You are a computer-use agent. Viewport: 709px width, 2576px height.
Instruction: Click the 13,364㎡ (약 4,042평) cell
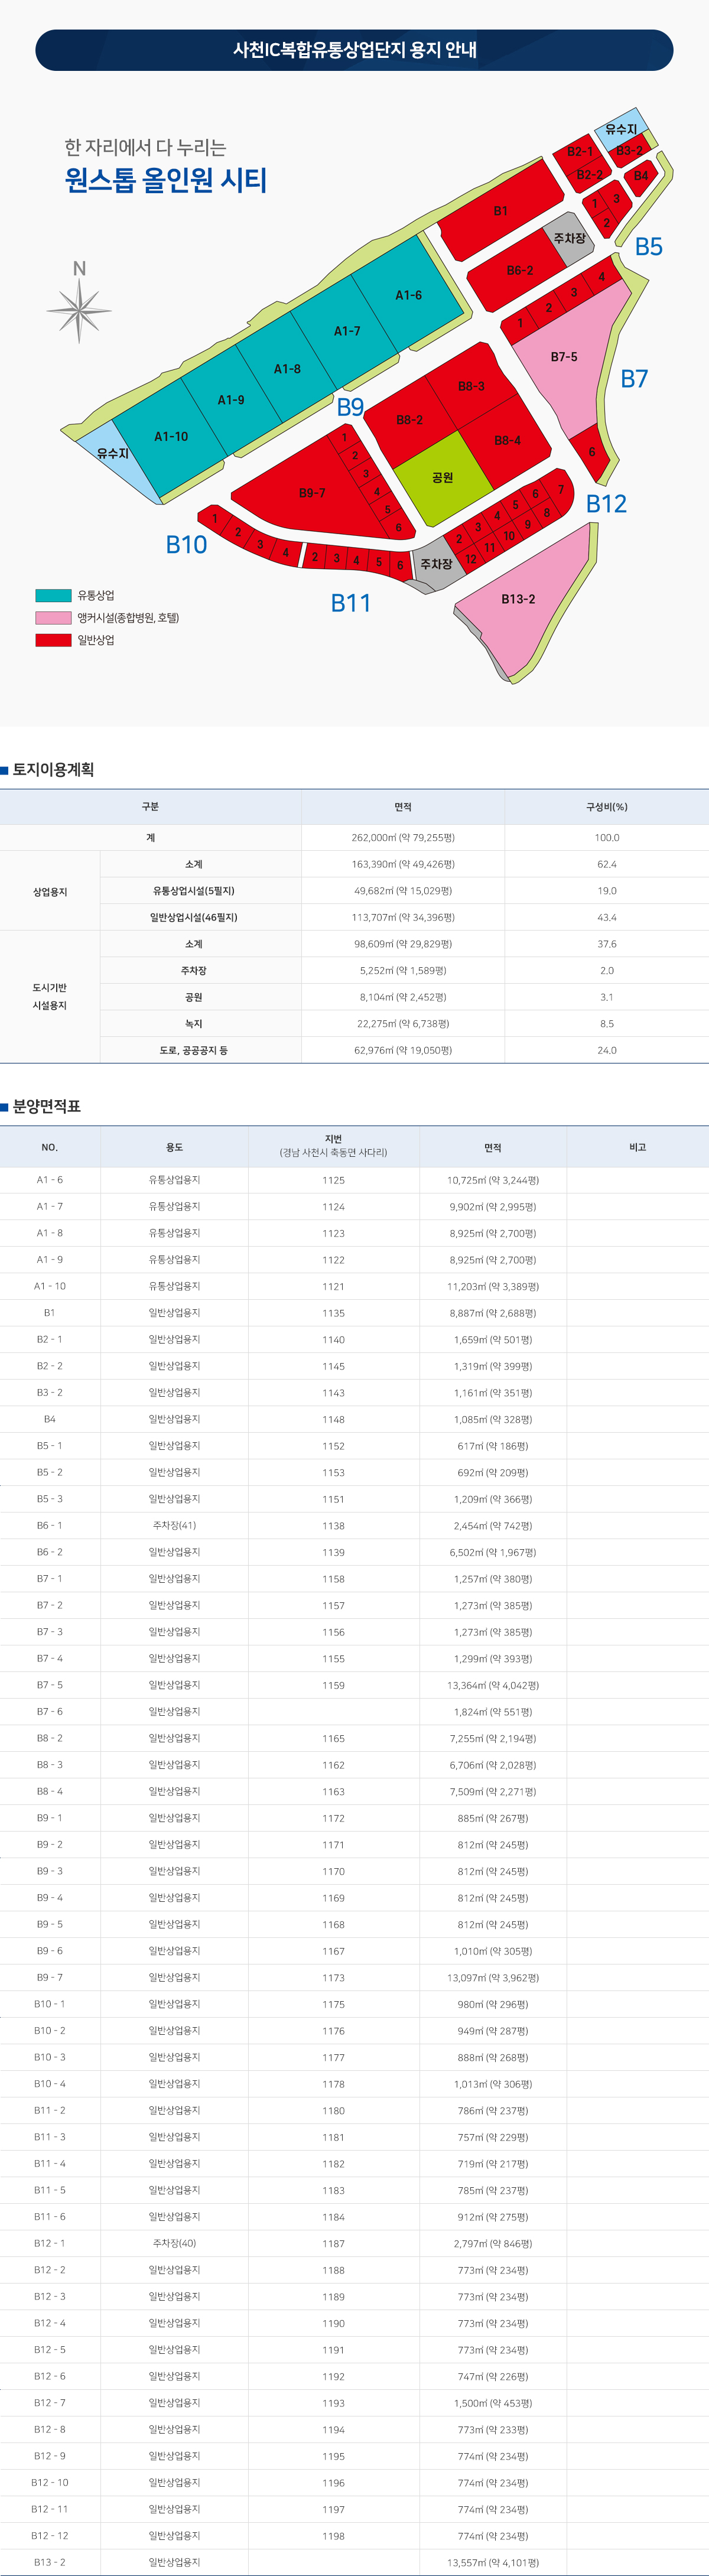pos(493,1685)
